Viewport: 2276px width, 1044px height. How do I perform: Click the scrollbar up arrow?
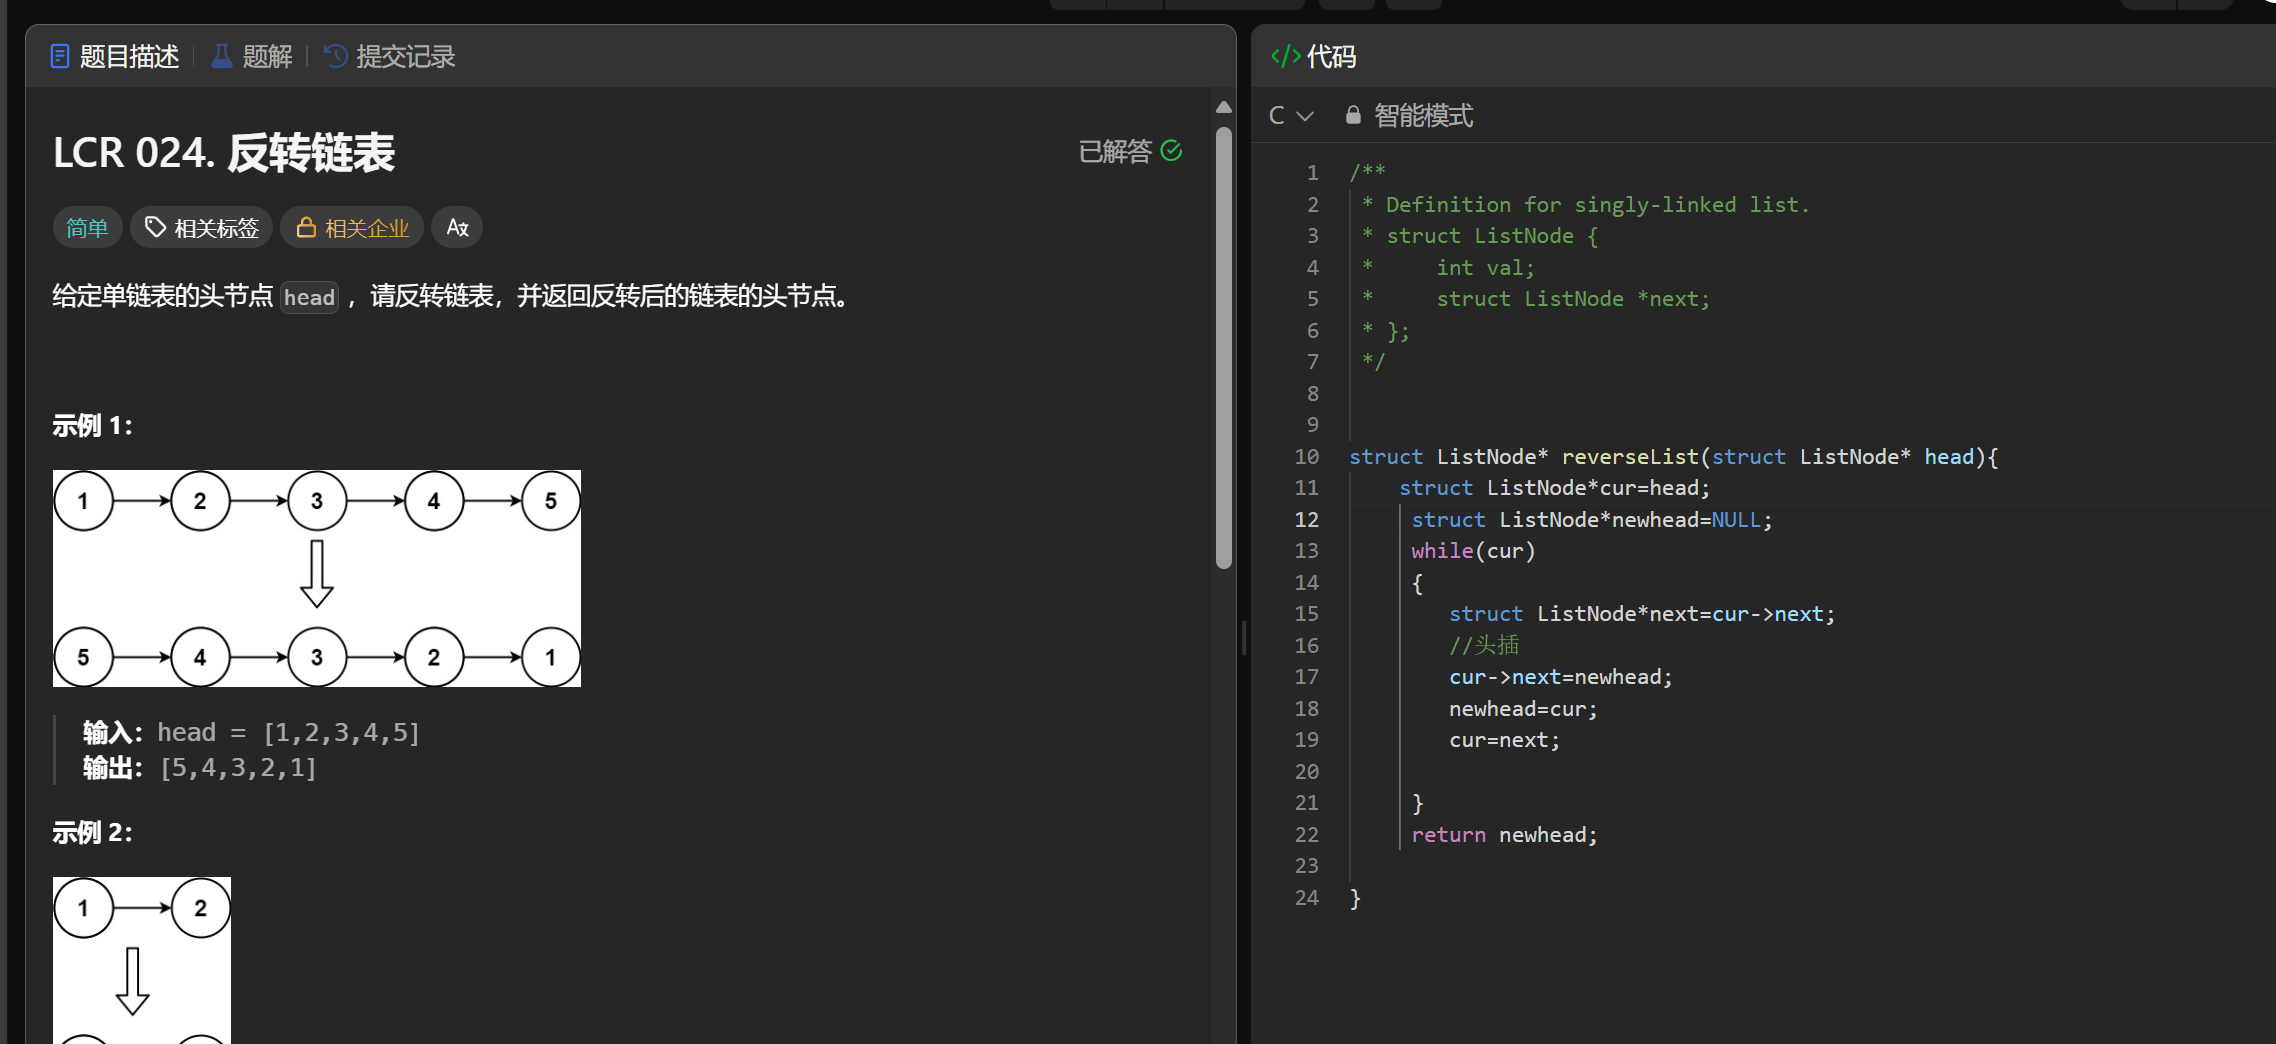click(1224, 107)
